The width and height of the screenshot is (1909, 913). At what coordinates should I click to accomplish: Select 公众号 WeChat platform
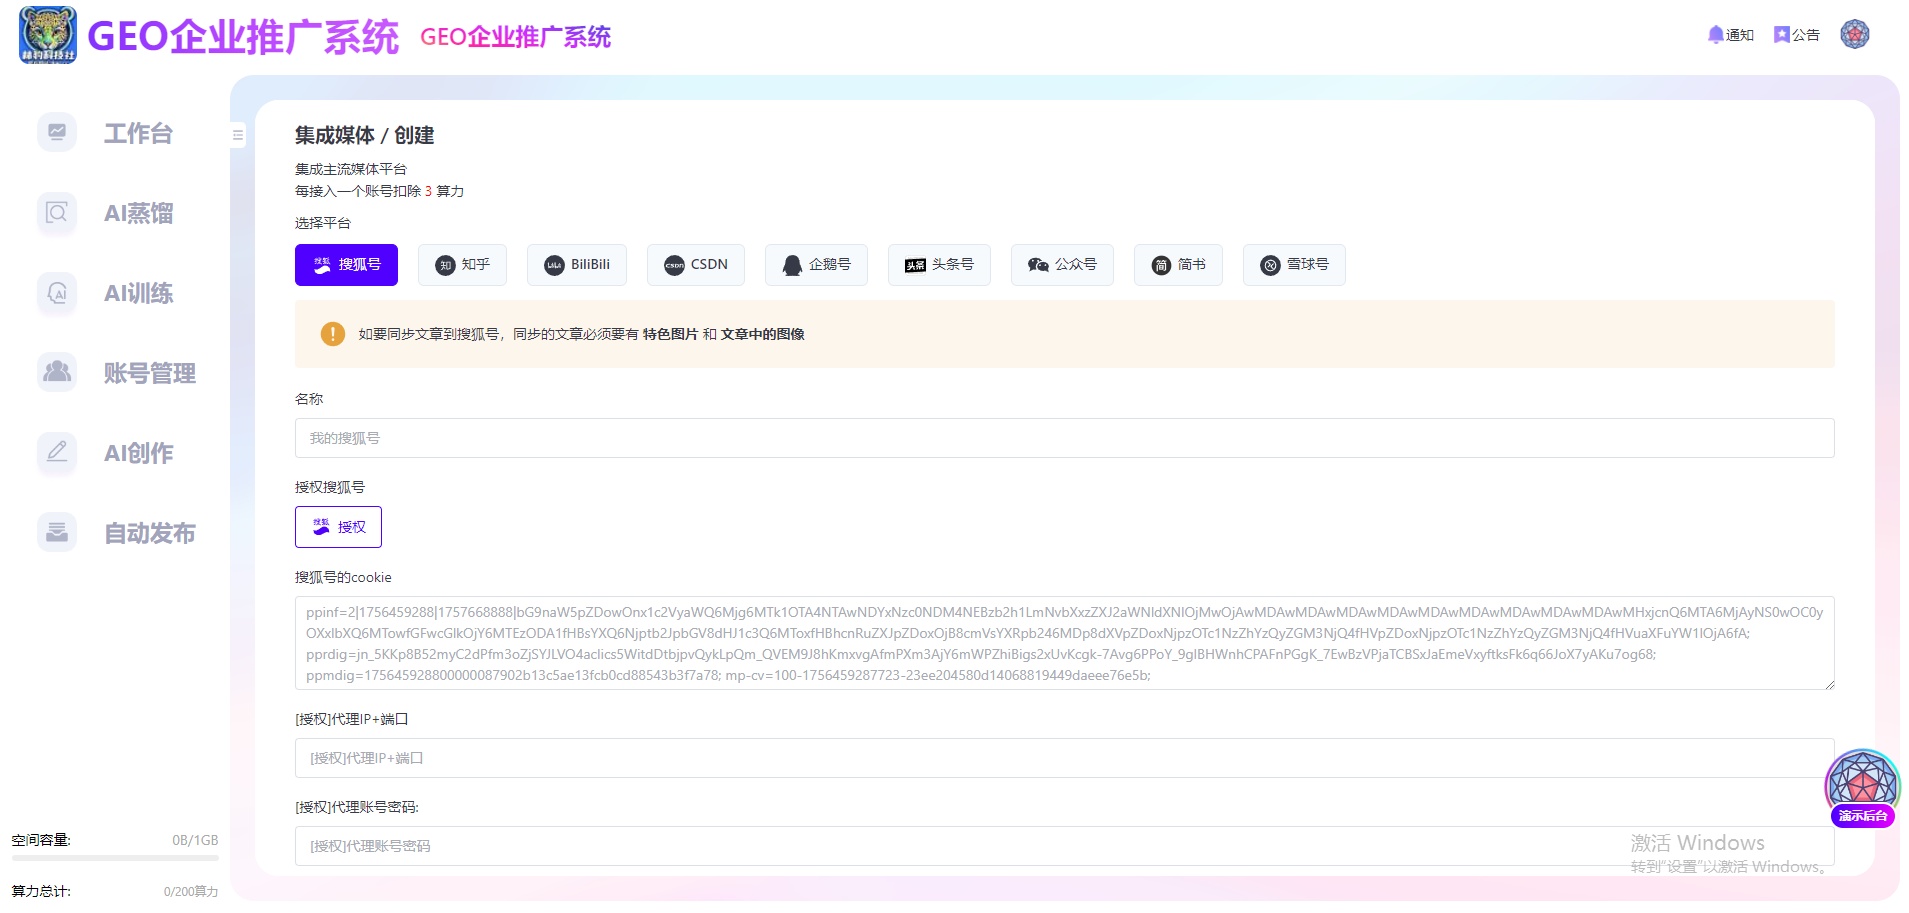[x=1062, y=265]
